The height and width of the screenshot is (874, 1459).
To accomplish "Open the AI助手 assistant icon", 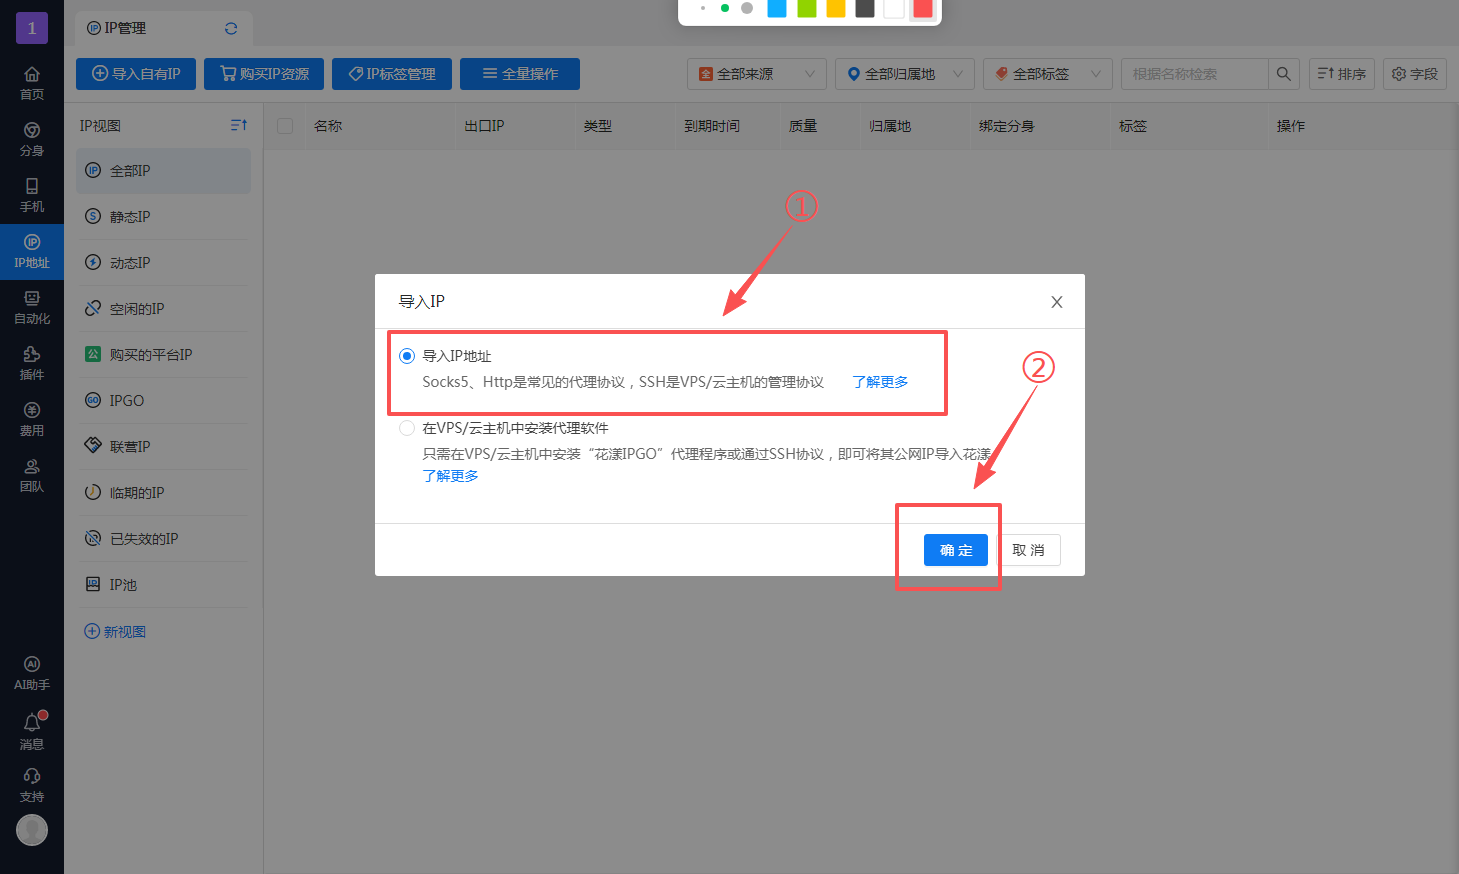I will 31,663.
